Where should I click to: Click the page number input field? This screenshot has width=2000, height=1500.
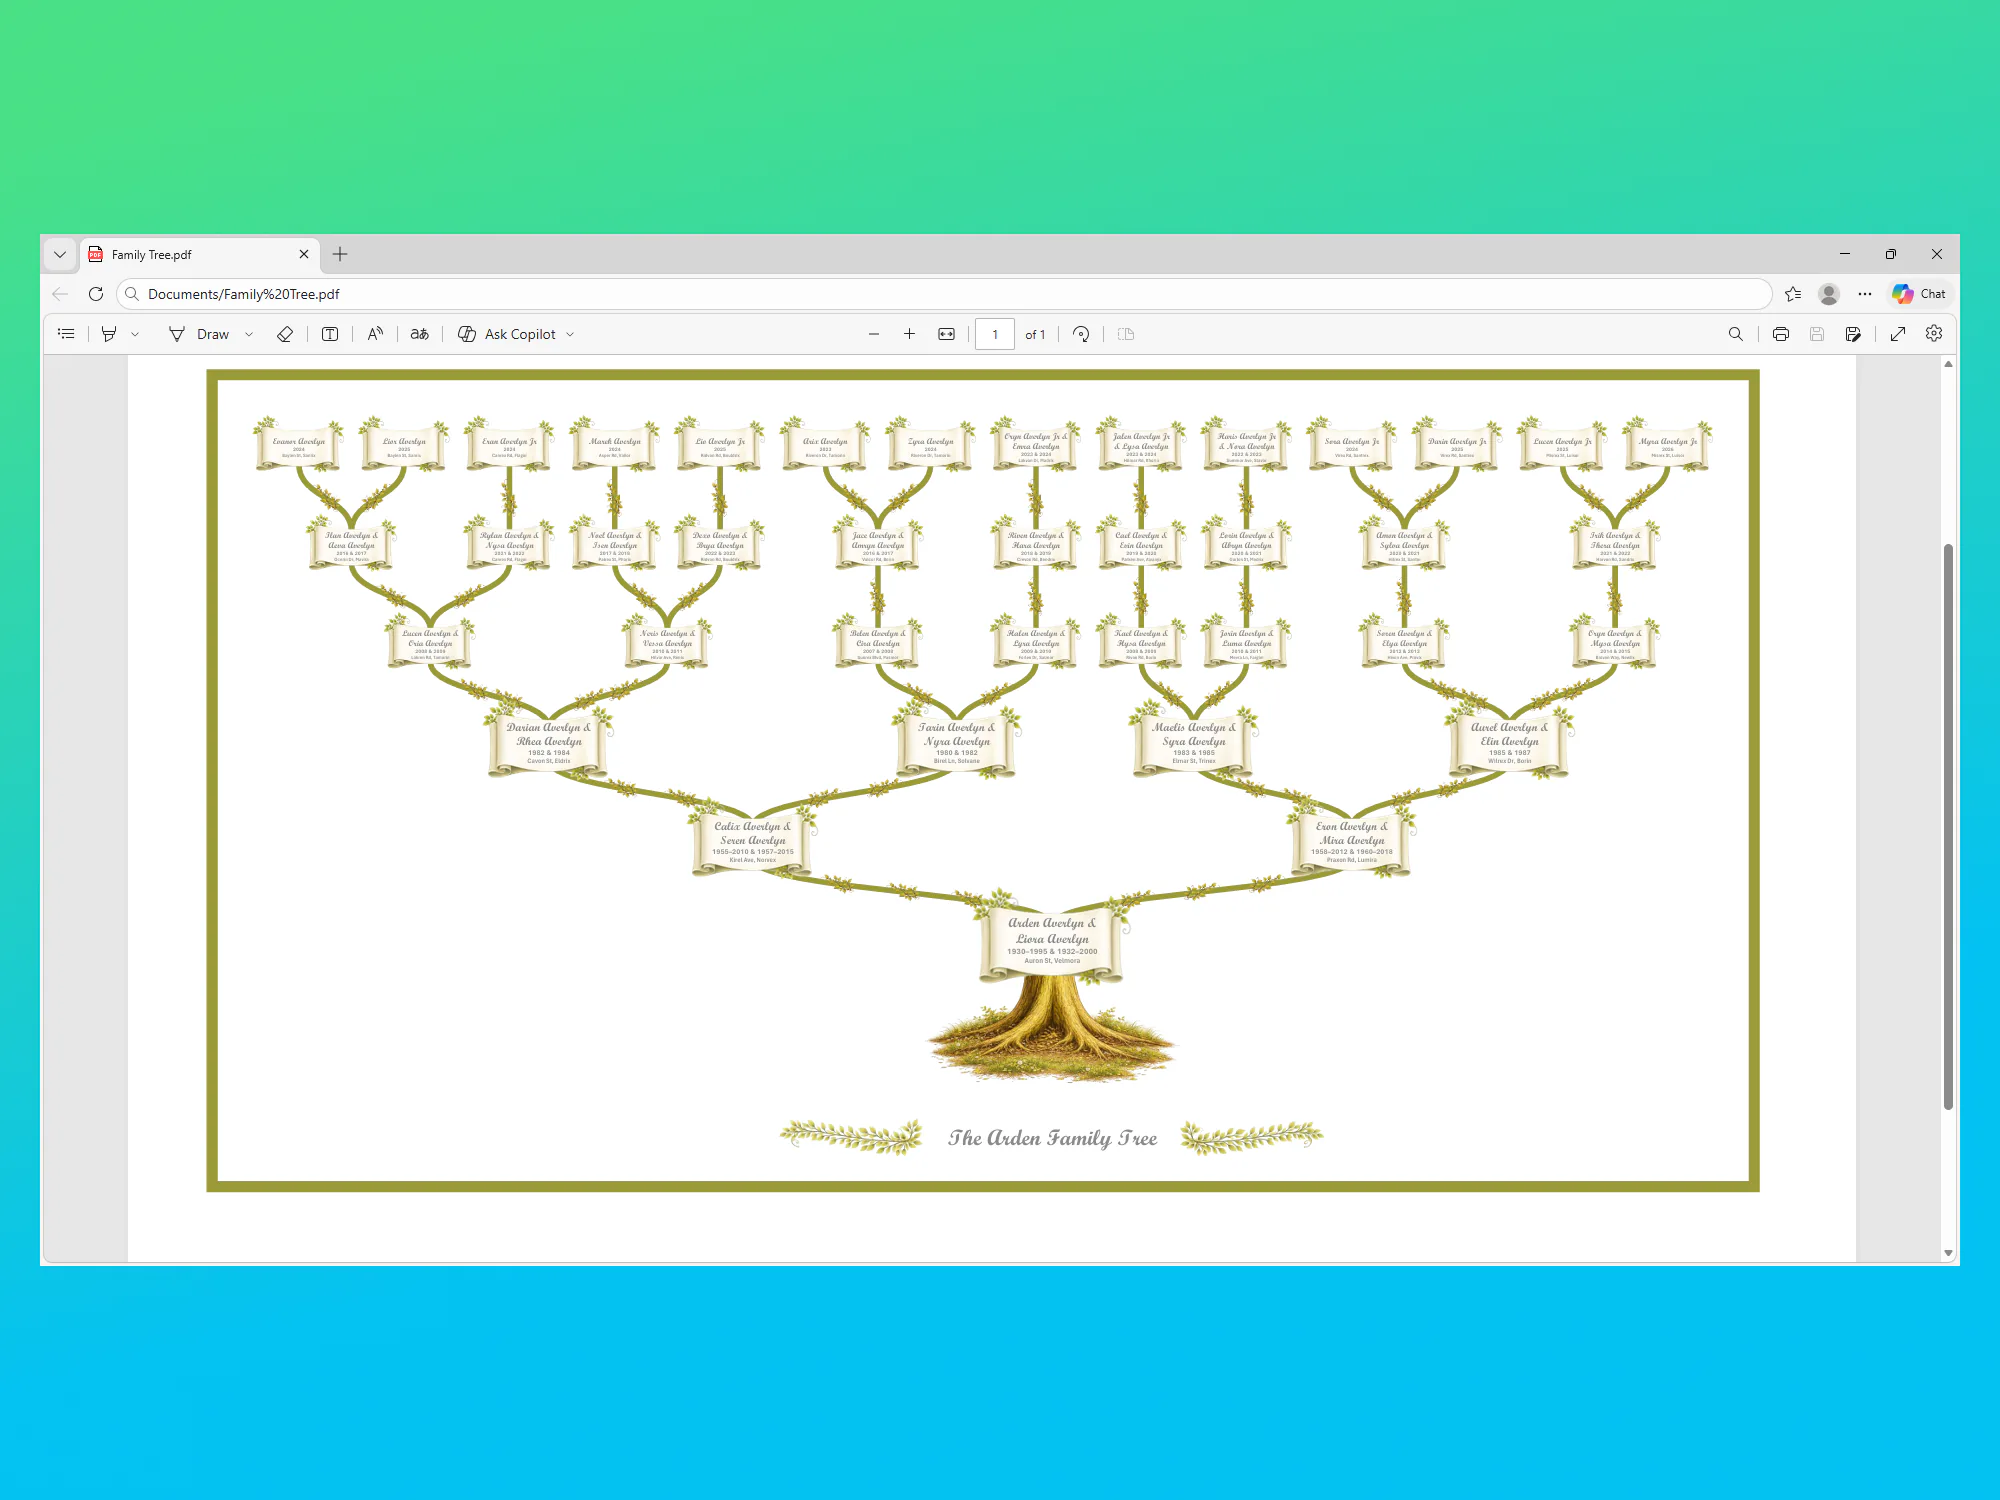point(994,334)
